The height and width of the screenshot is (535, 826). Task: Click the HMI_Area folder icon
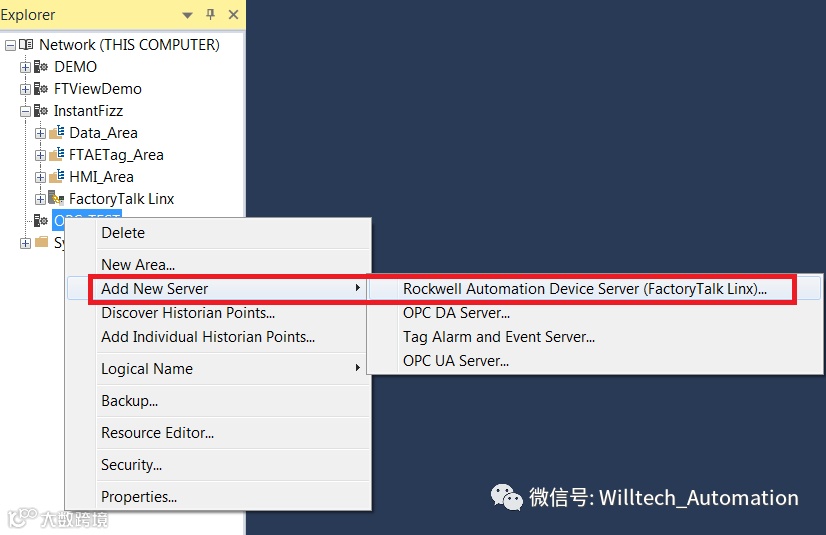(56, 177)
